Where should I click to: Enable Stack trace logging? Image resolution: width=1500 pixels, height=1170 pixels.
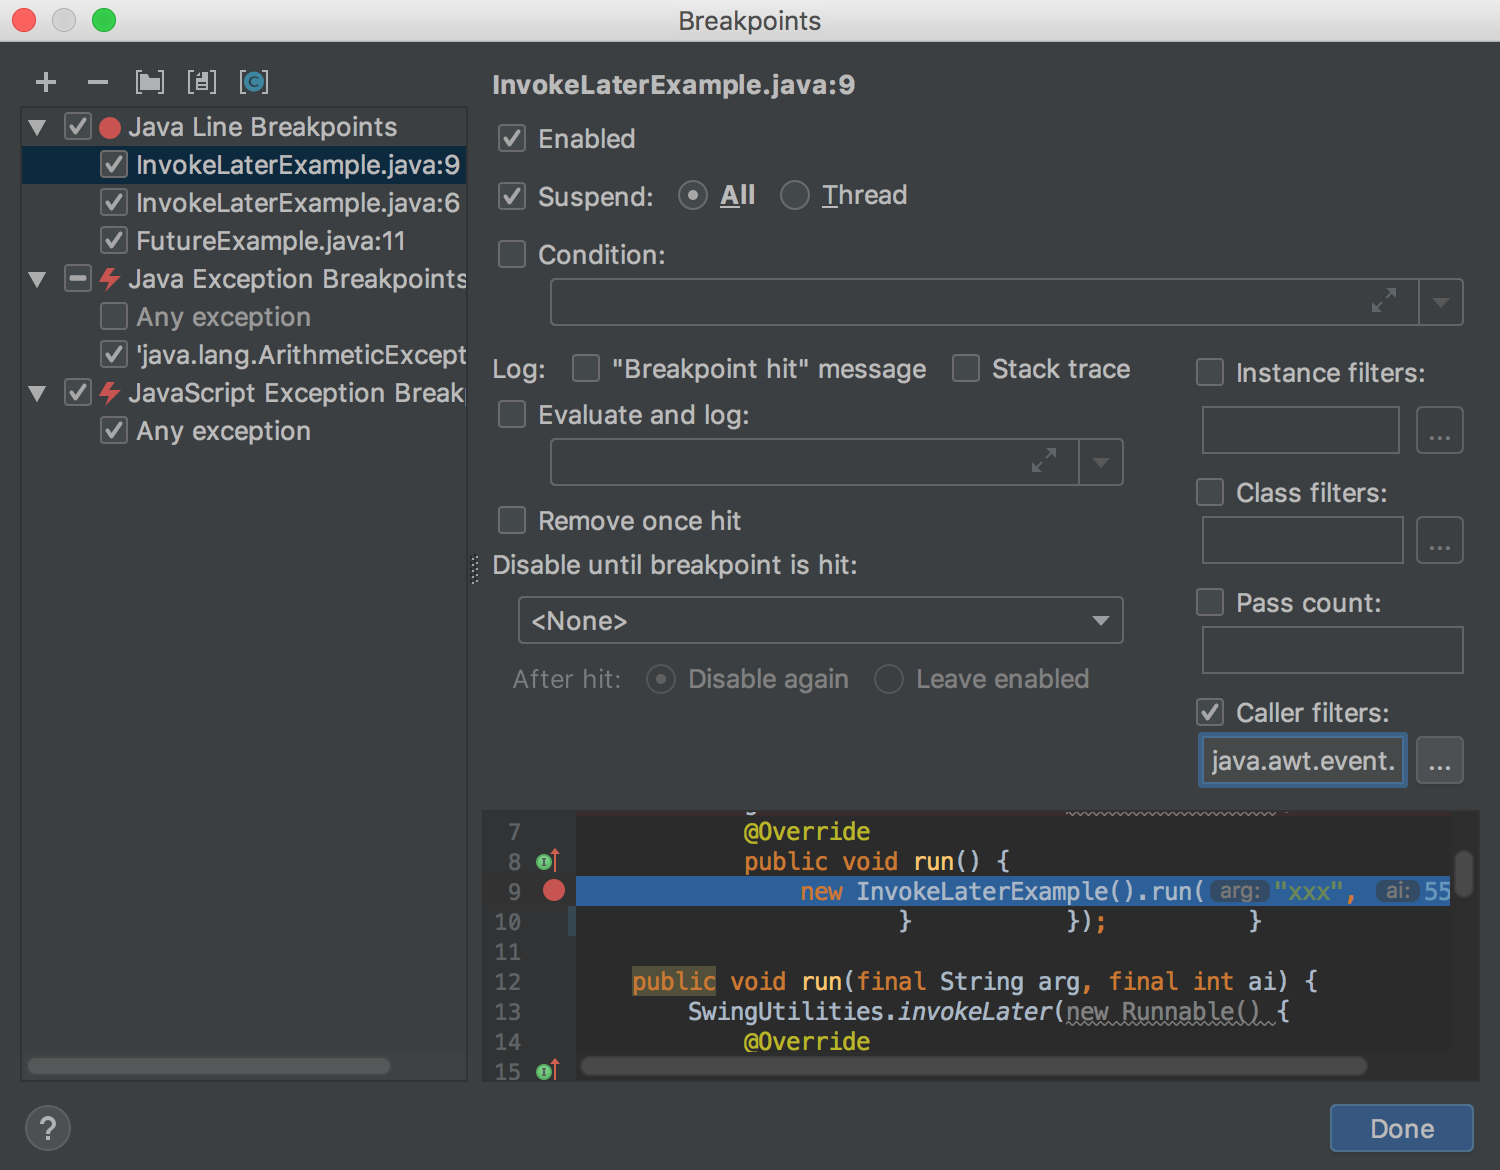(x=966, y=368)
